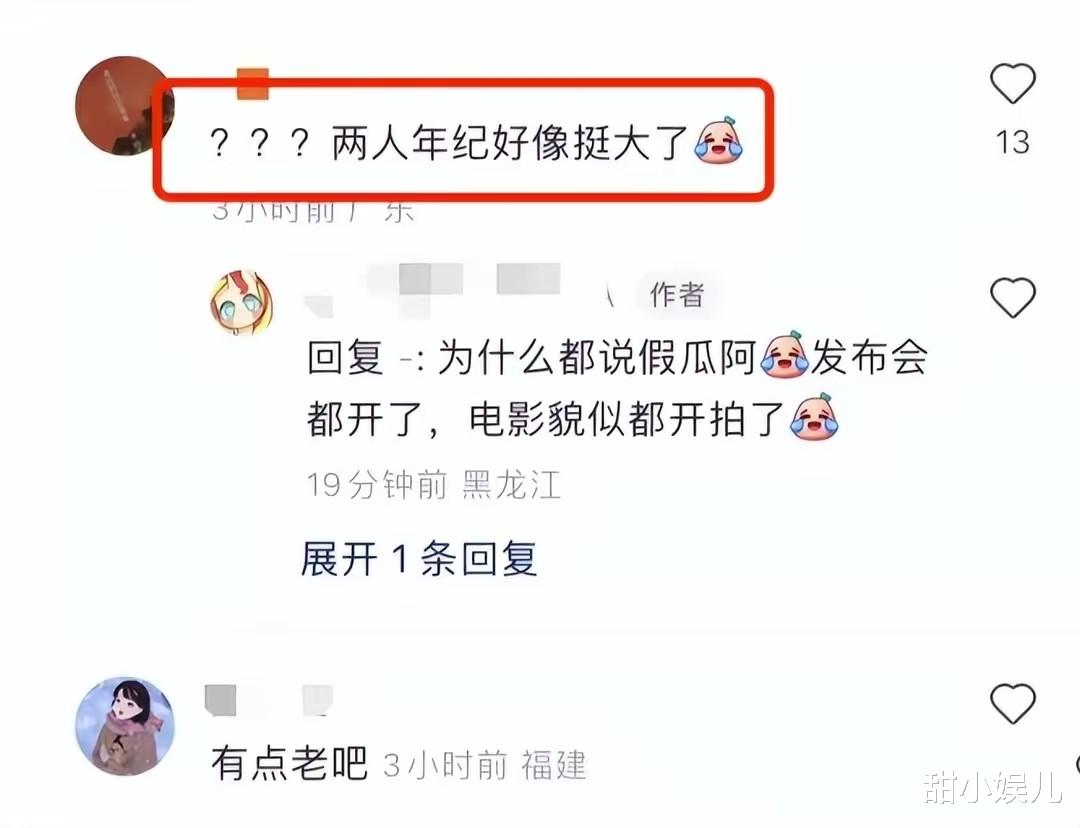Open the top commenter's red avatar

(x=124, y=105)
